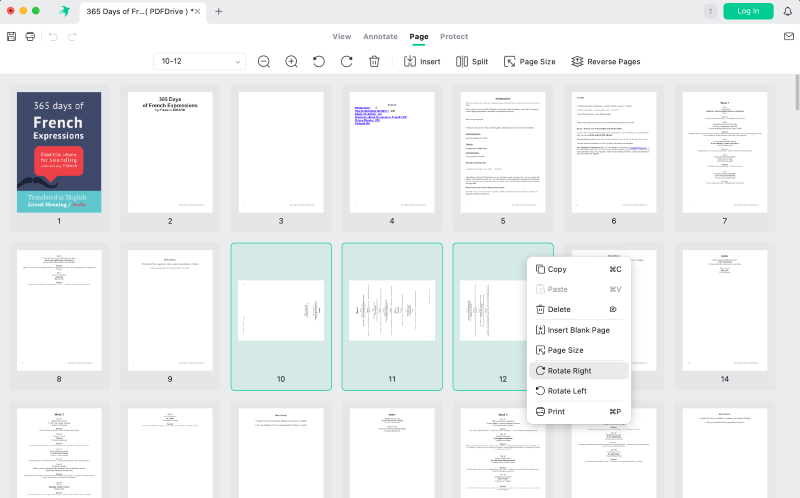This screenshot has height=498, width=800.
Task: Switch to the Annotate tab
Action: click(x=380, y=36)
